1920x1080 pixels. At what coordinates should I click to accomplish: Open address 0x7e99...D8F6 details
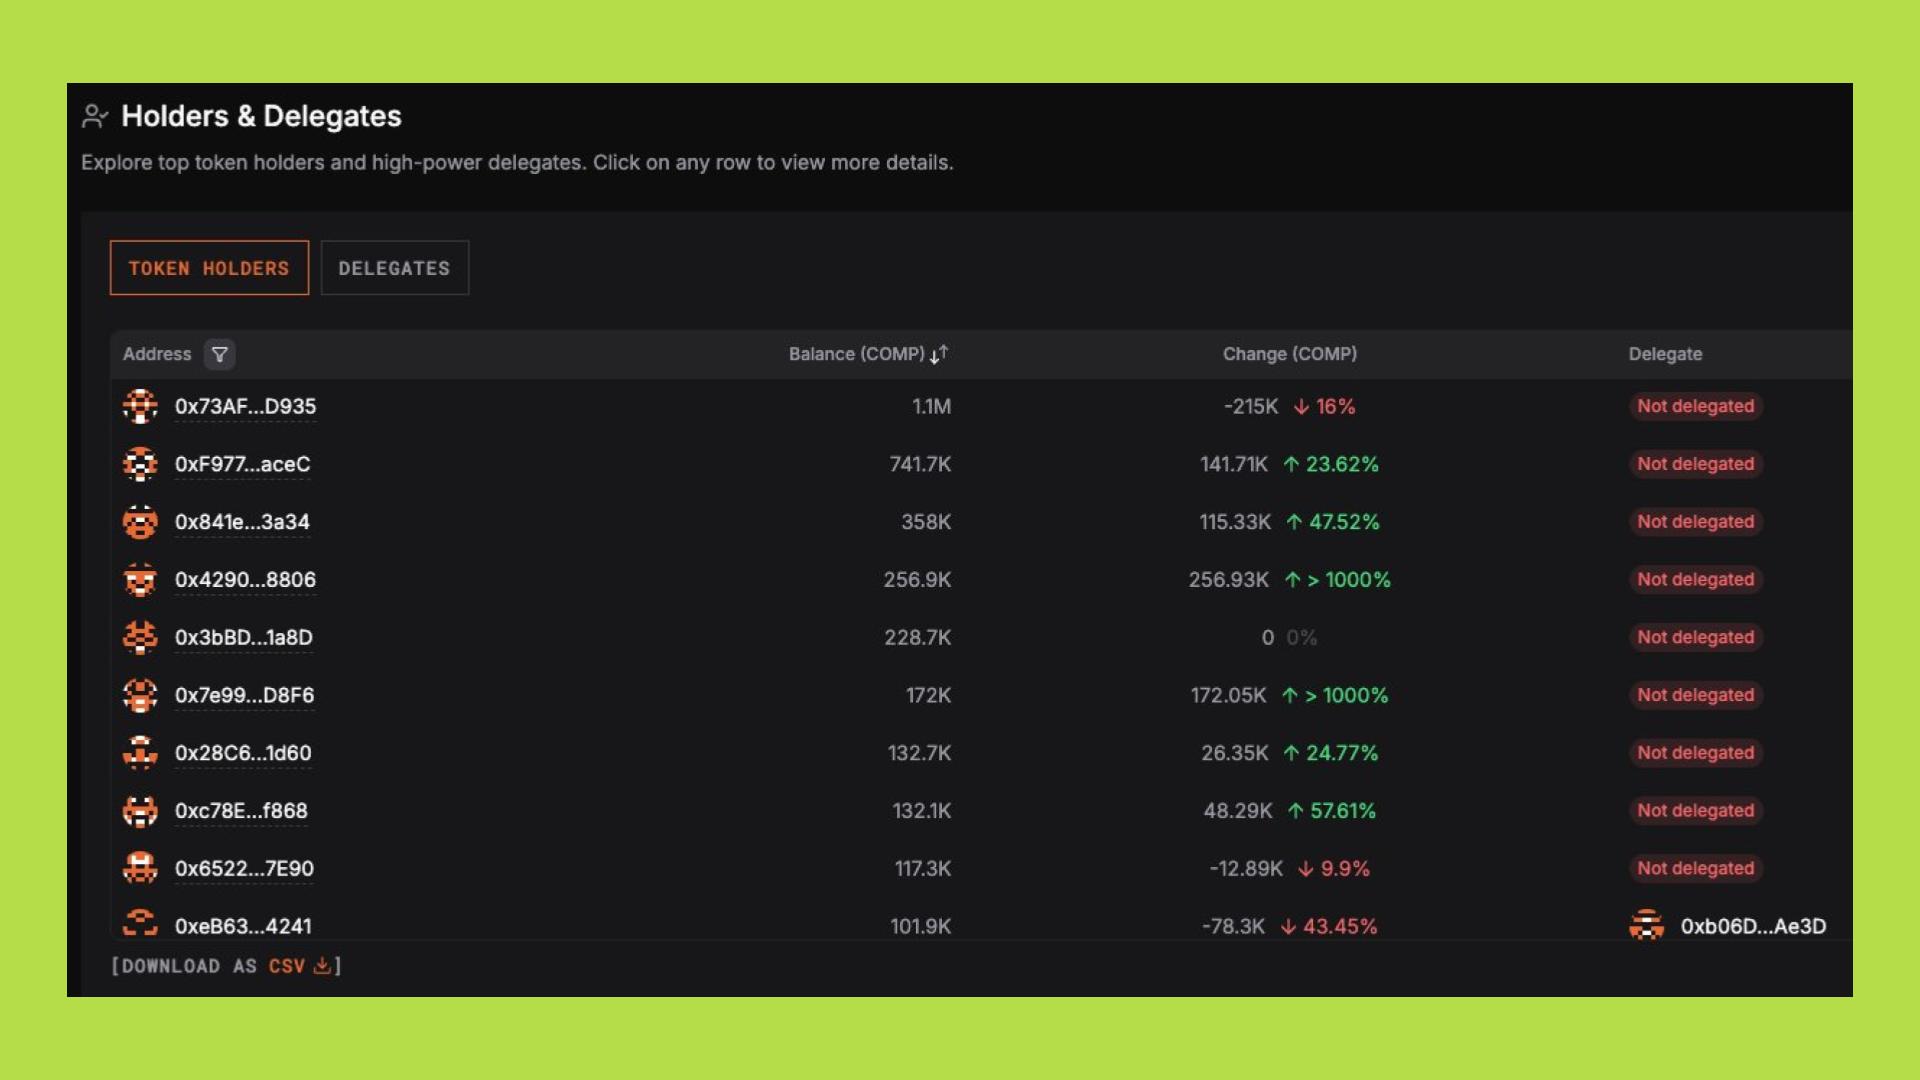pyautogui.click(x=244, y=695)
